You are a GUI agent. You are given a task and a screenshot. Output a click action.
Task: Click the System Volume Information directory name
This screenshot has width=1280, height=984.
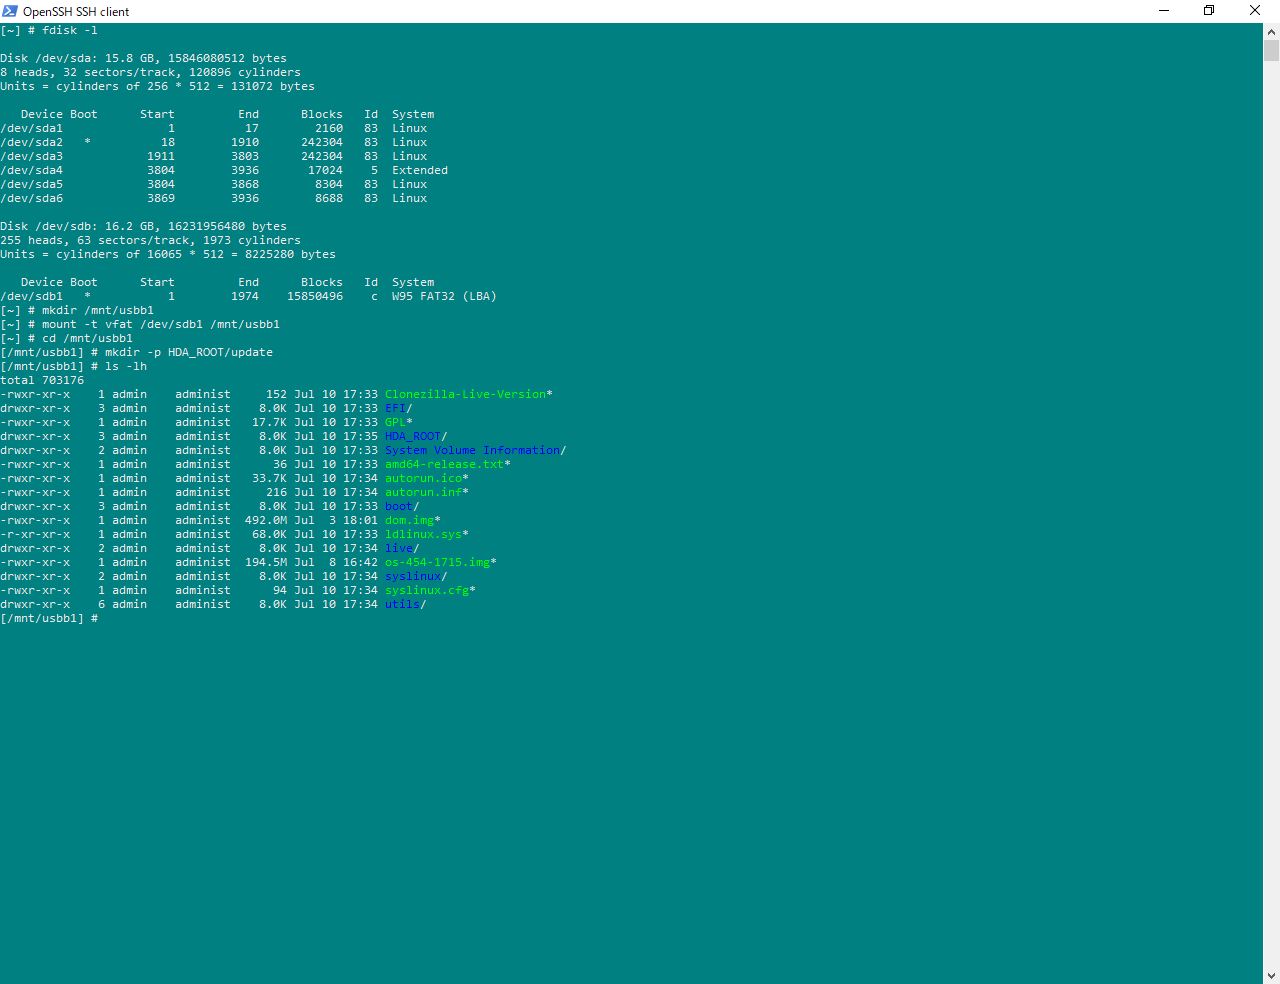(472, 450)
